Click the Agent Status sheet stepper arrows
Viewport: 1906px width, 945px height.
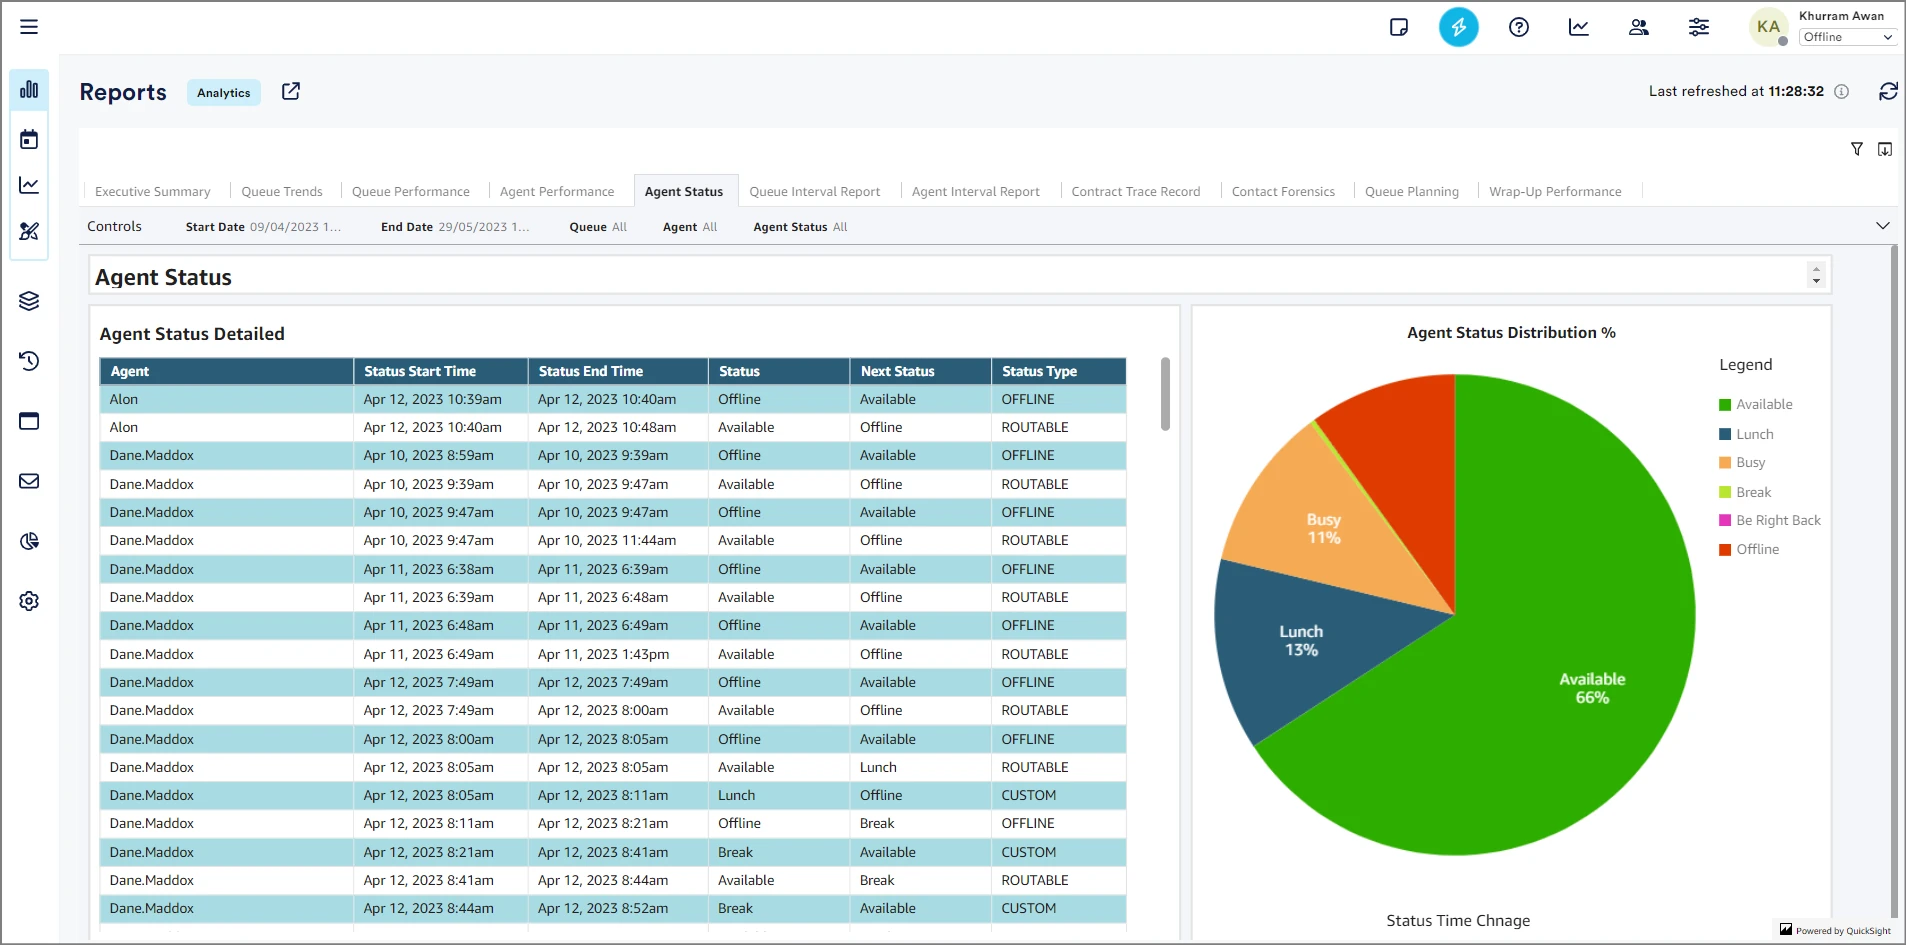click(x=1816, y=275)
